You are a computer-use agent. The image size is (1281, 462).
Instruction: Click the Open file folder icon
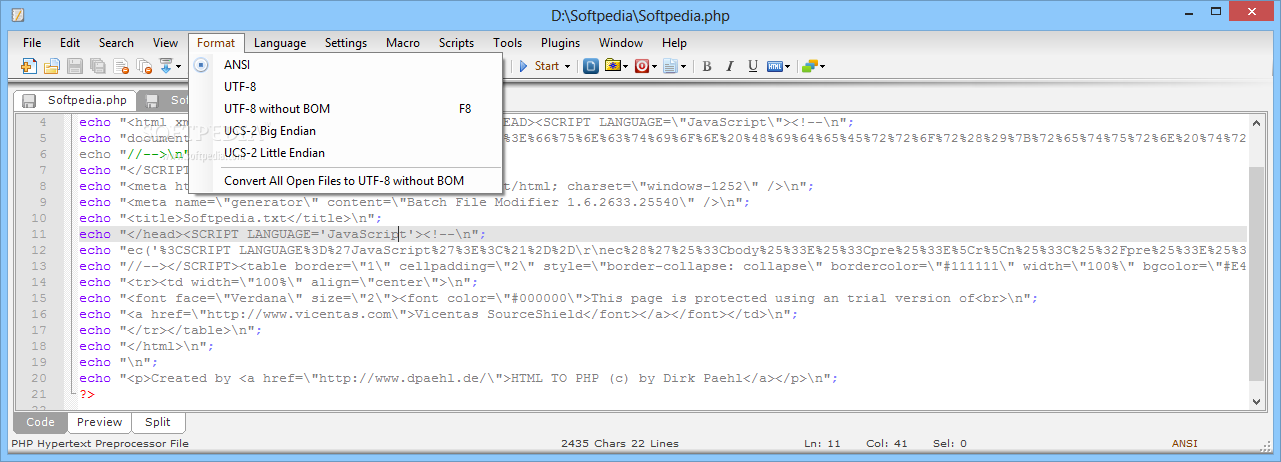tap(51, 67)
